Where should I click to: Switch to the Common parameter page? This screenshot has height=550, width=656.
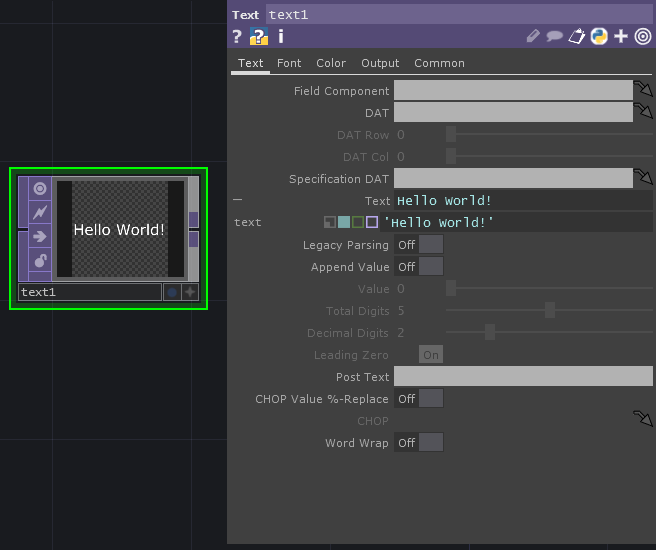pos(439,63)
